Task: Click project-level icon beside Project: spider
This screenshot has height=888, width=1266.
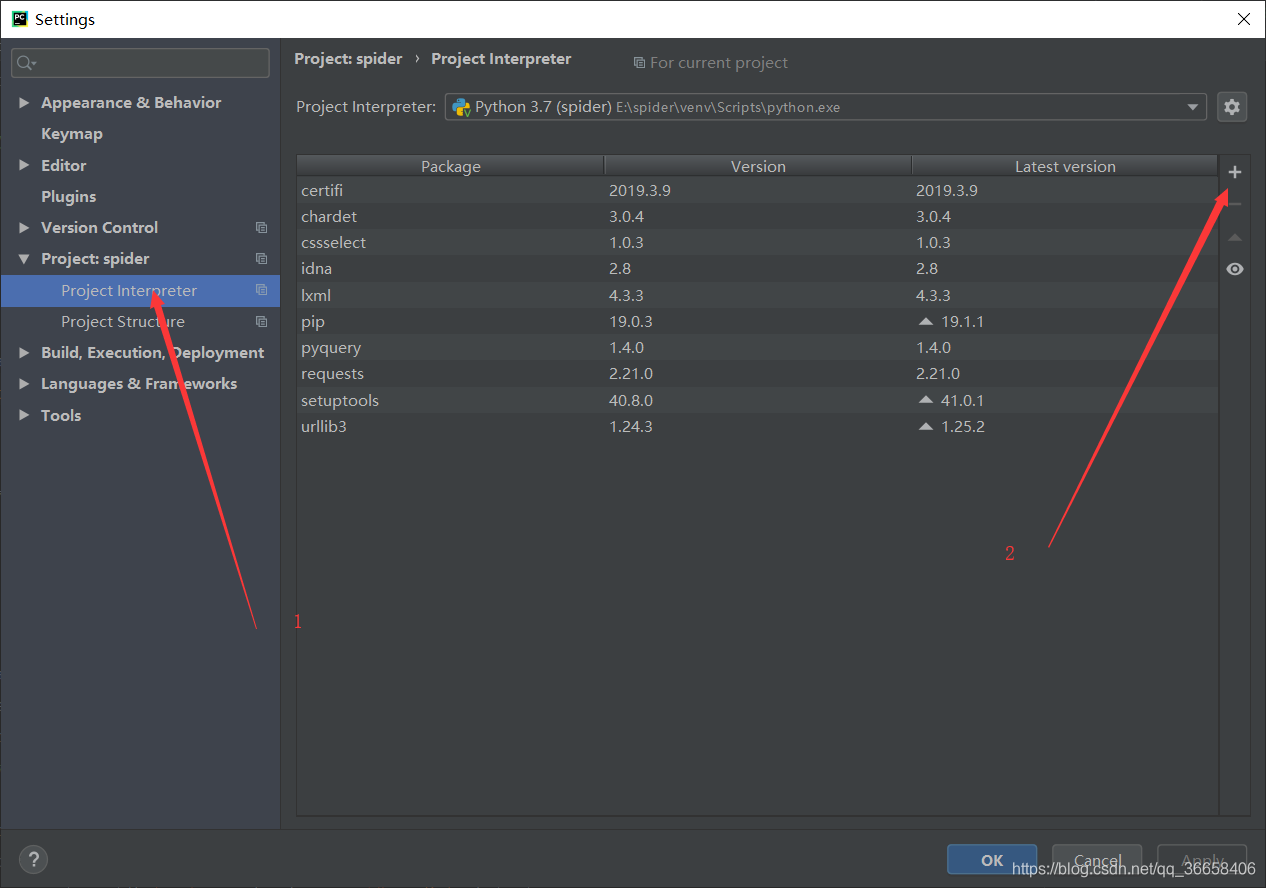Action: [x=261, y=259]
